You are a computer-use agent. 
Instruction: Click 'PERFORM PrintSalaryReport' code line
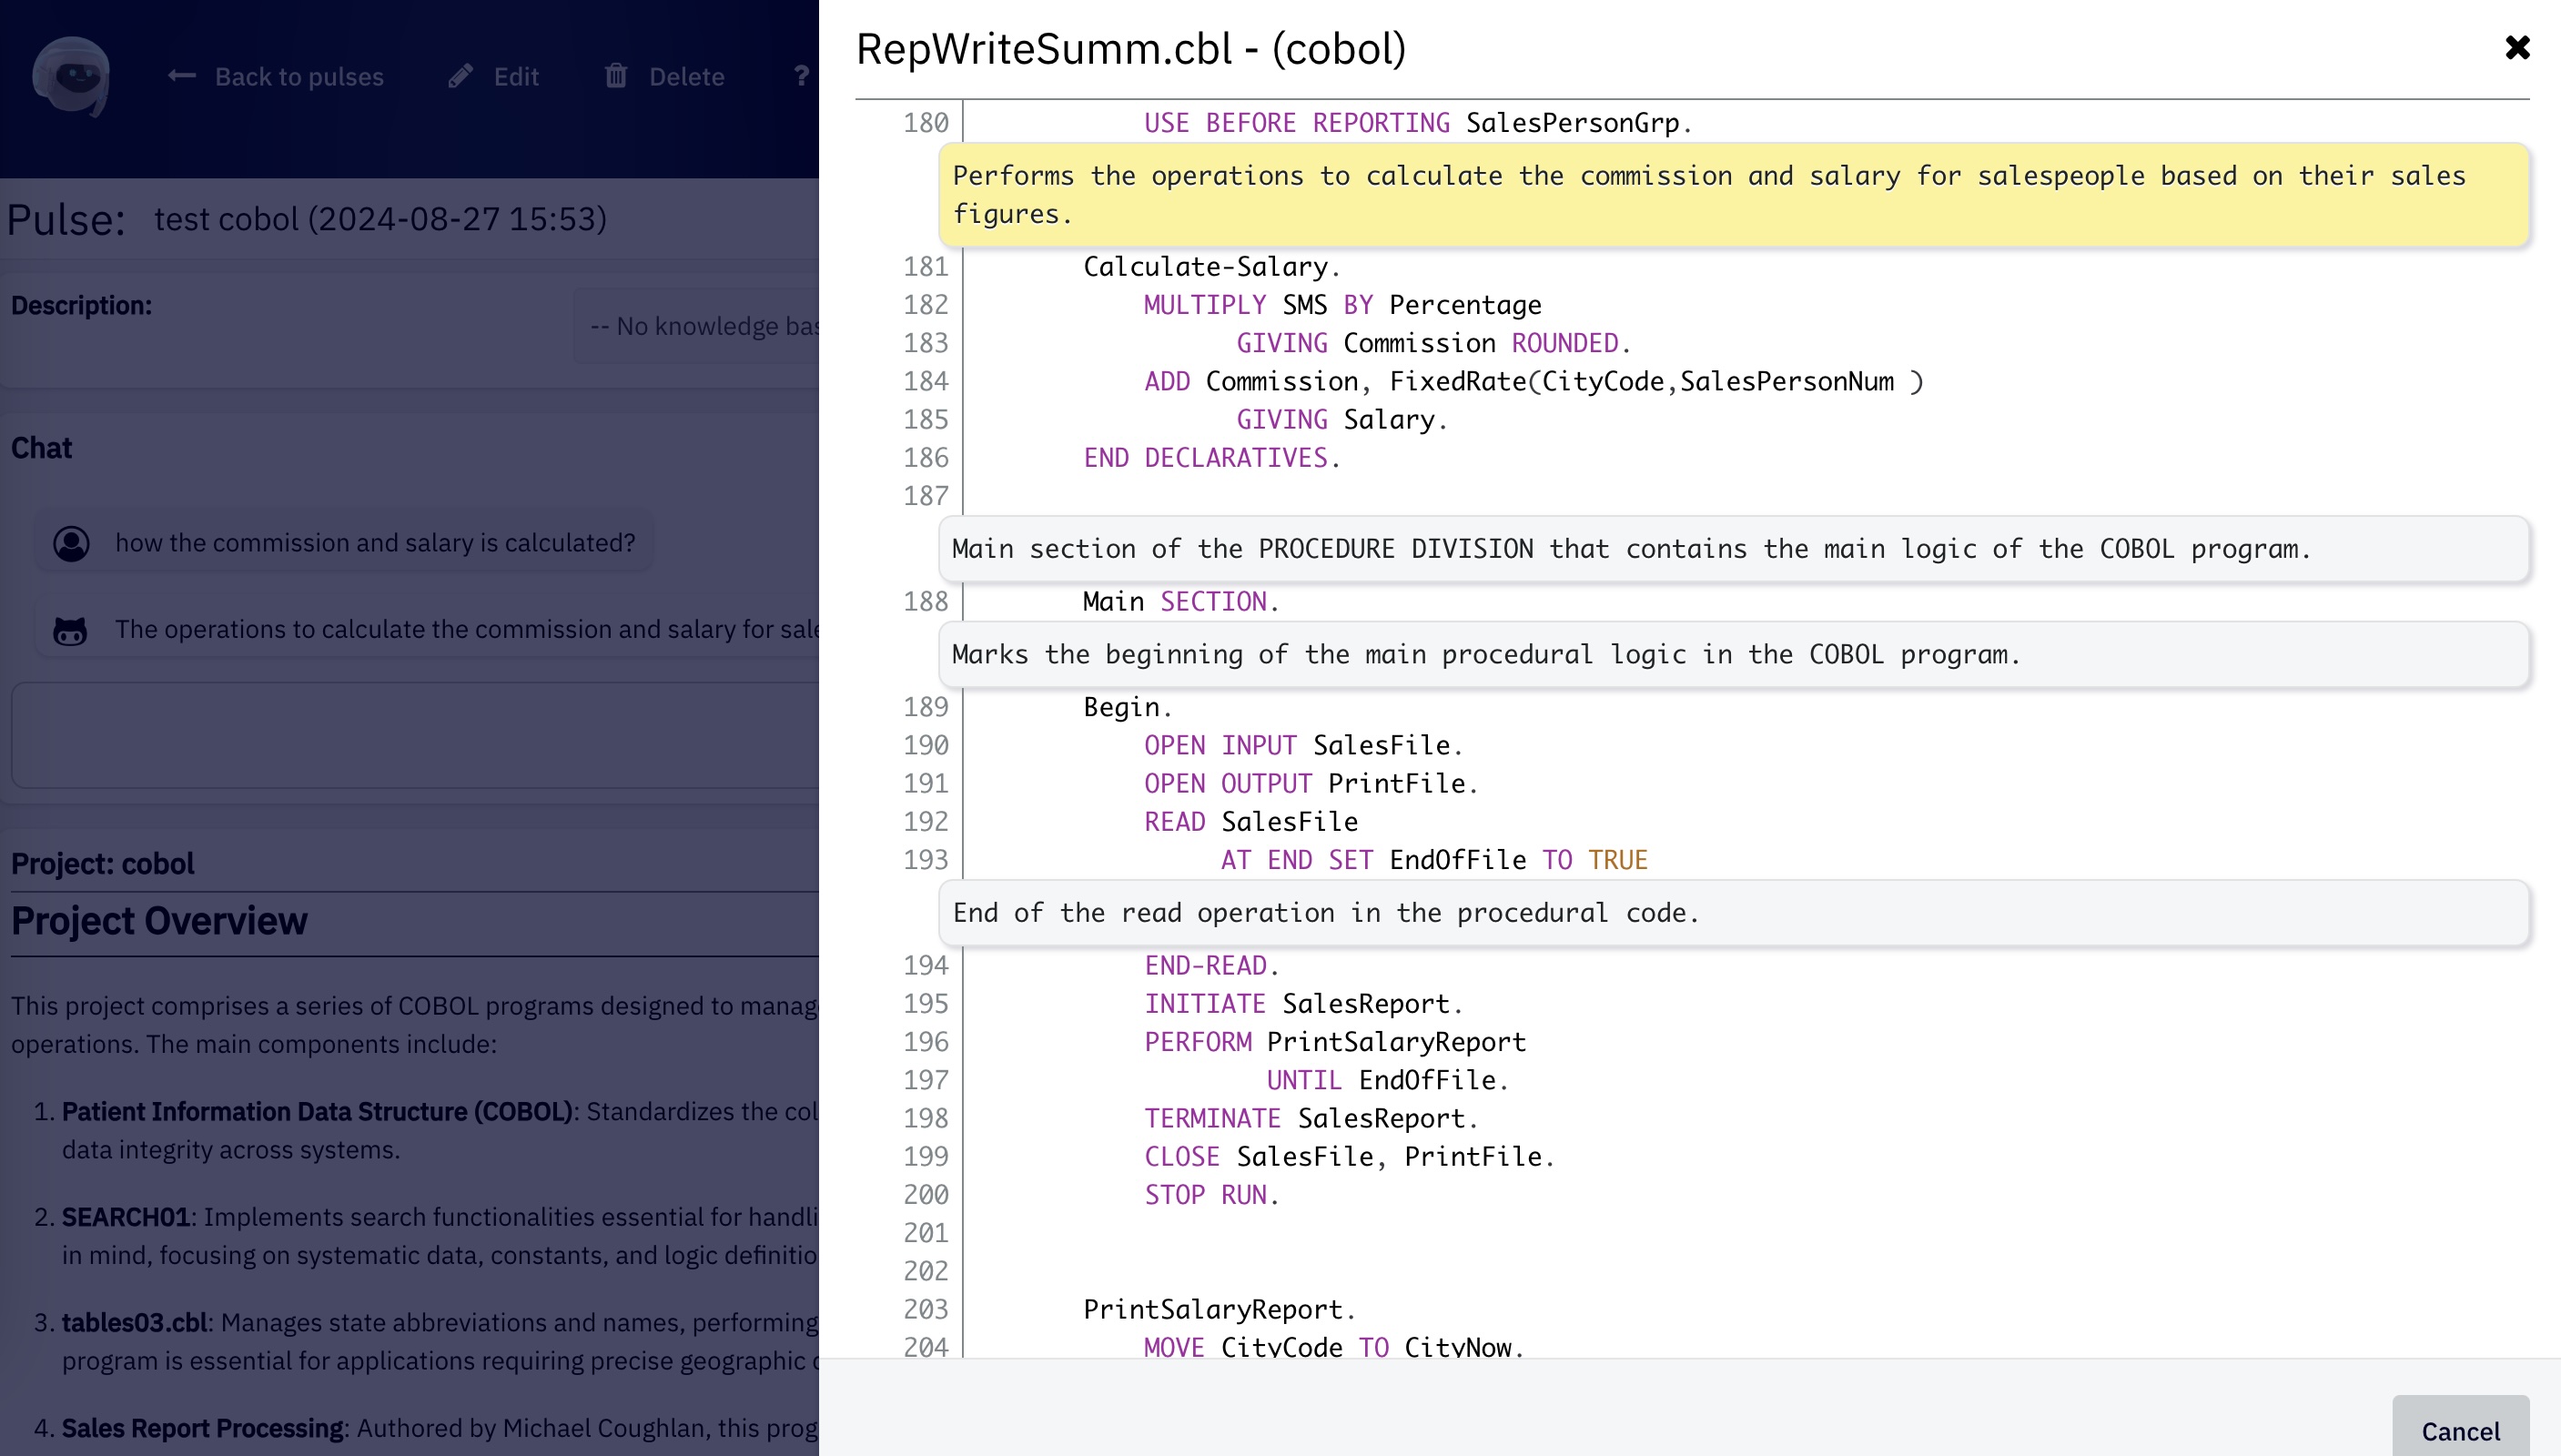click(1335, 1041)
